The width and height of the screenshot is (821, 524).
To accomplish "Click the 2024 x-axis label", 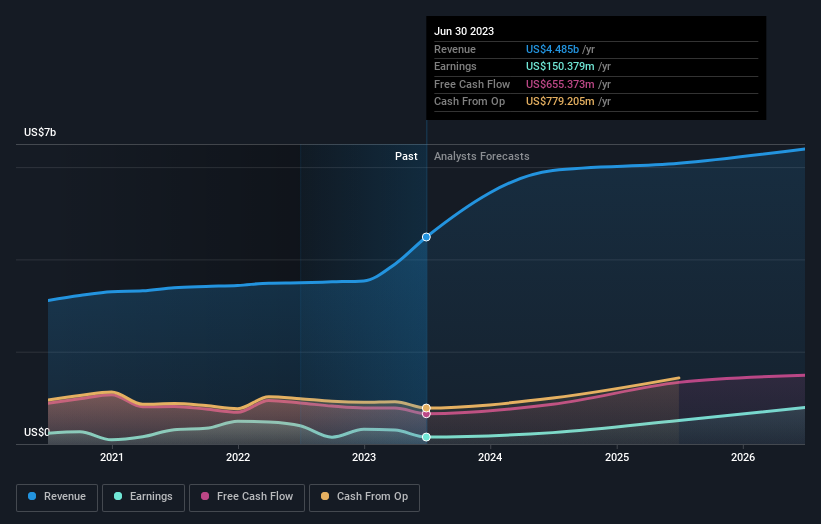I will (x=490, y=458).
